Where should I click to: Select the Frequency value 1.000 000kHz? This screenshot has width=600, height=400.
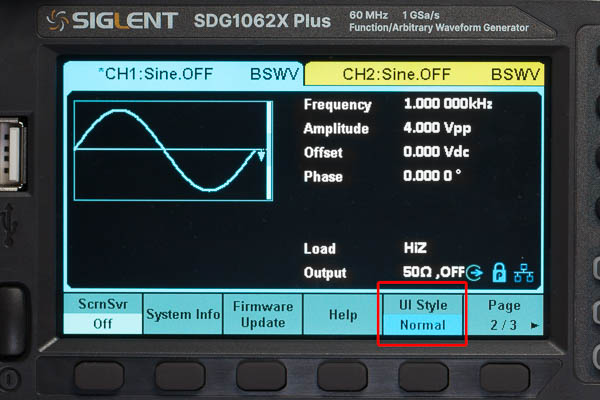coord(448,104)
